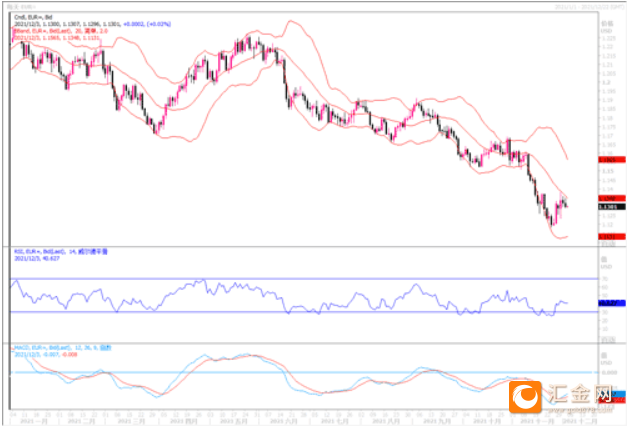
Task: Click the RSI indicator legend label
Action: [x=61, y=252]
